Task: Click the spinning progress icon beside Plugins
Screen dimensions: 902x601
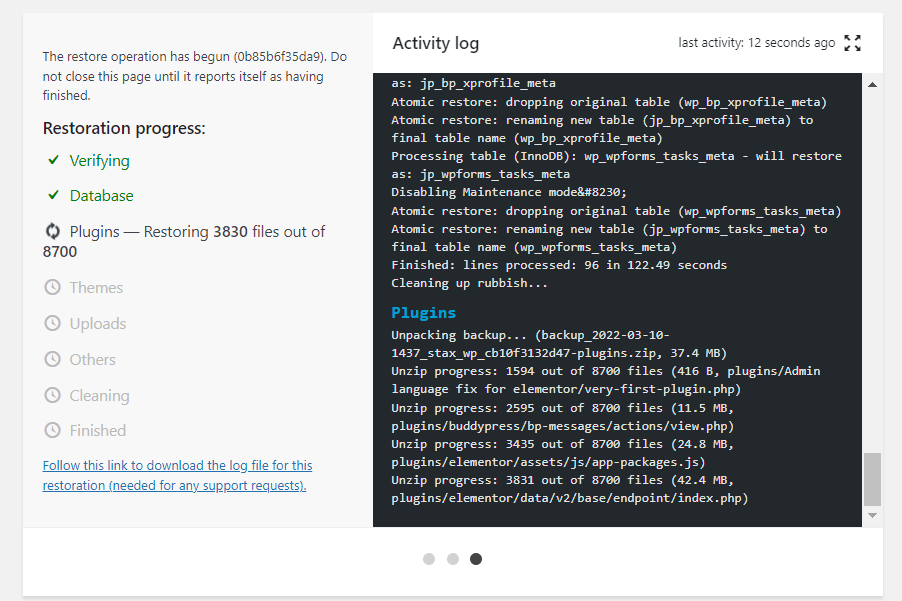Action: point(52,231)
